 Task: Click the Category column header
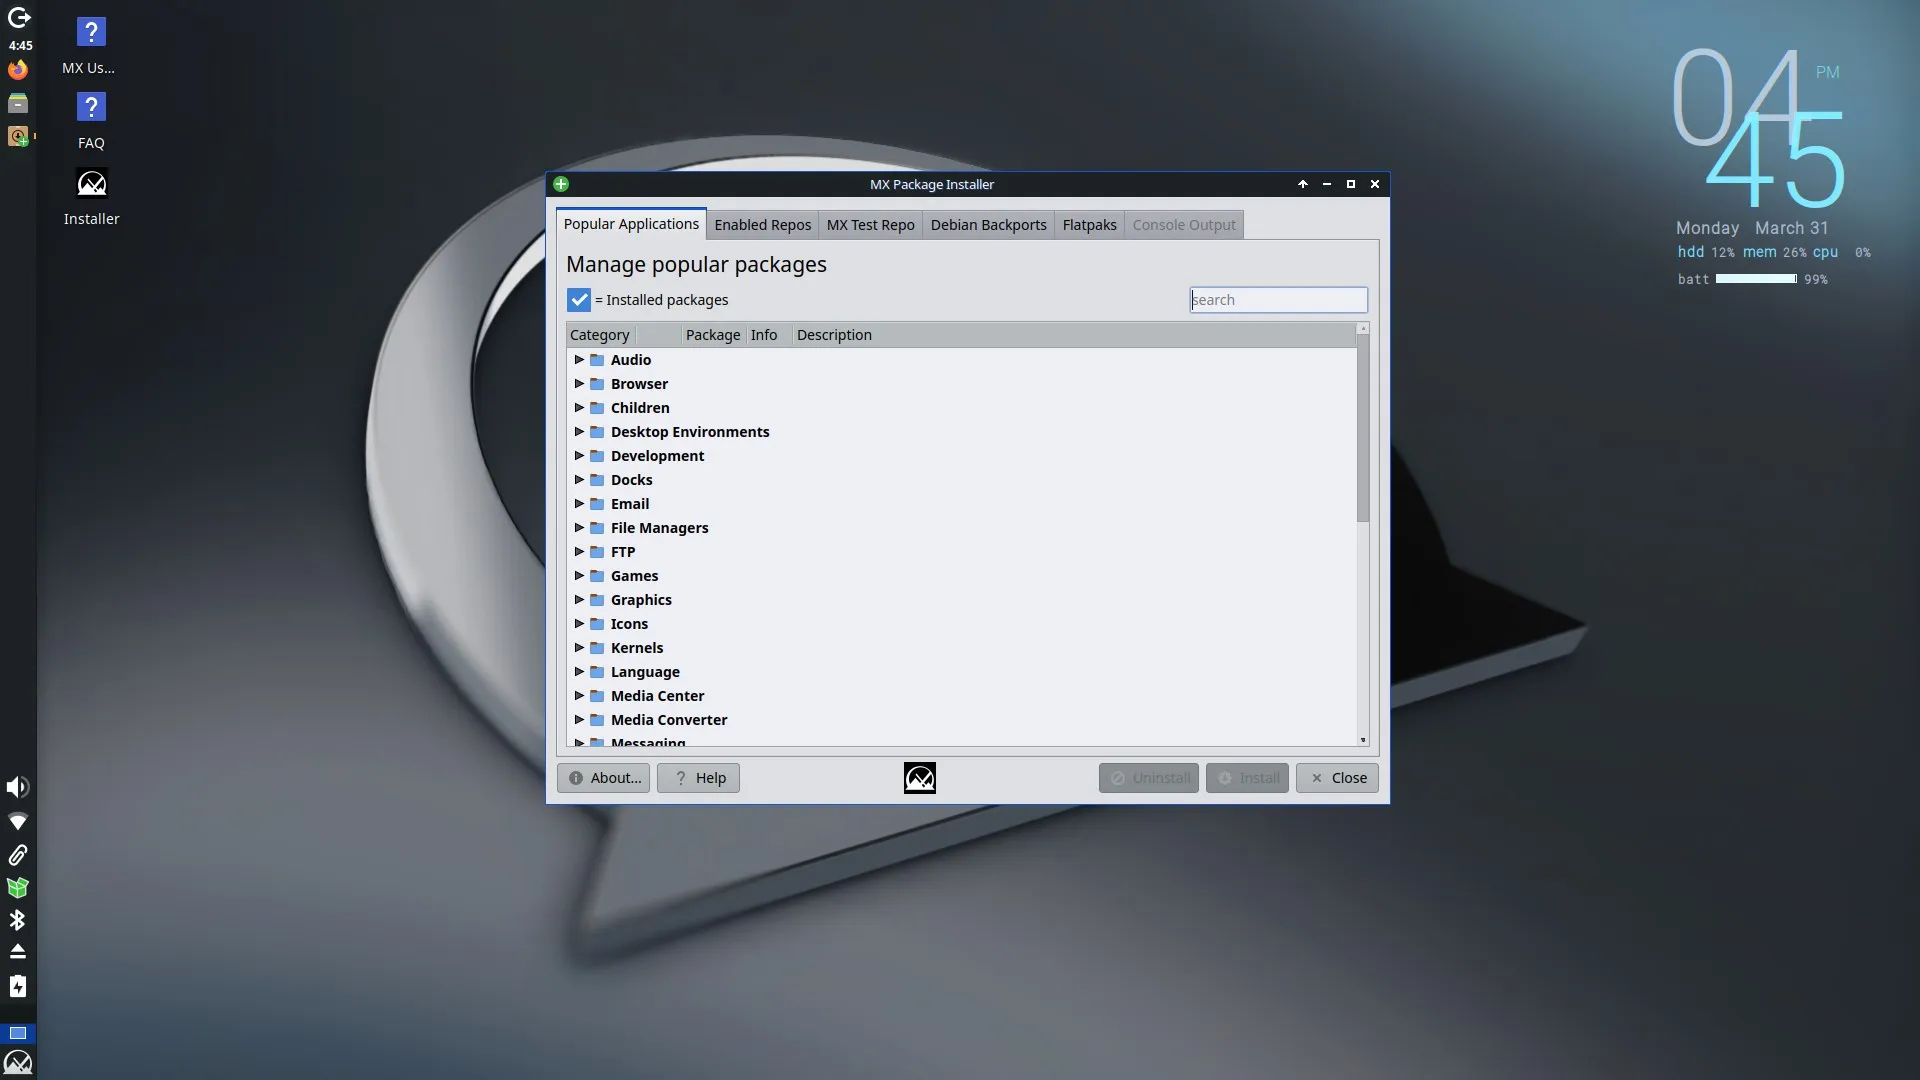[600, 335]
